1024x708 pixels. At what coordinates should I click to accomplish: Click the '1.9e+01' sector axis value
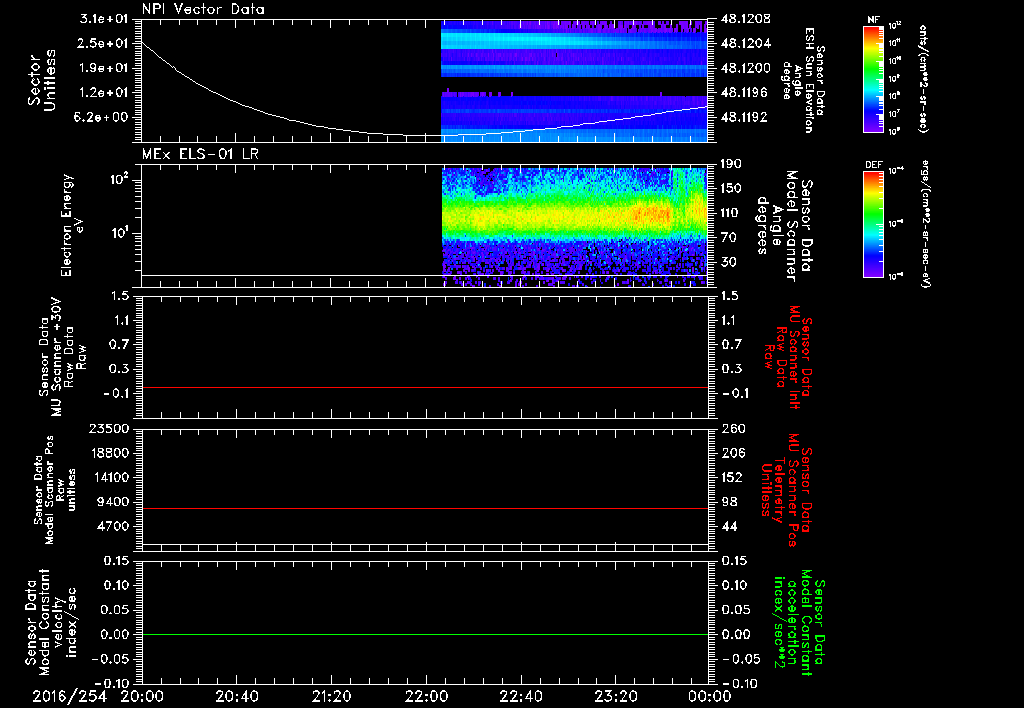tap(104, 68)
